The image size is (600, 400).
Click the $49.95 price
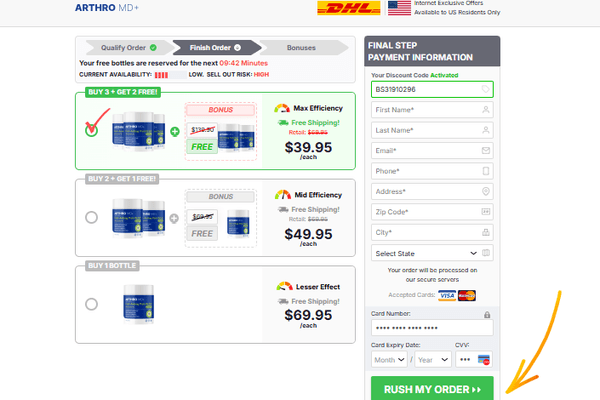[308, 234]
